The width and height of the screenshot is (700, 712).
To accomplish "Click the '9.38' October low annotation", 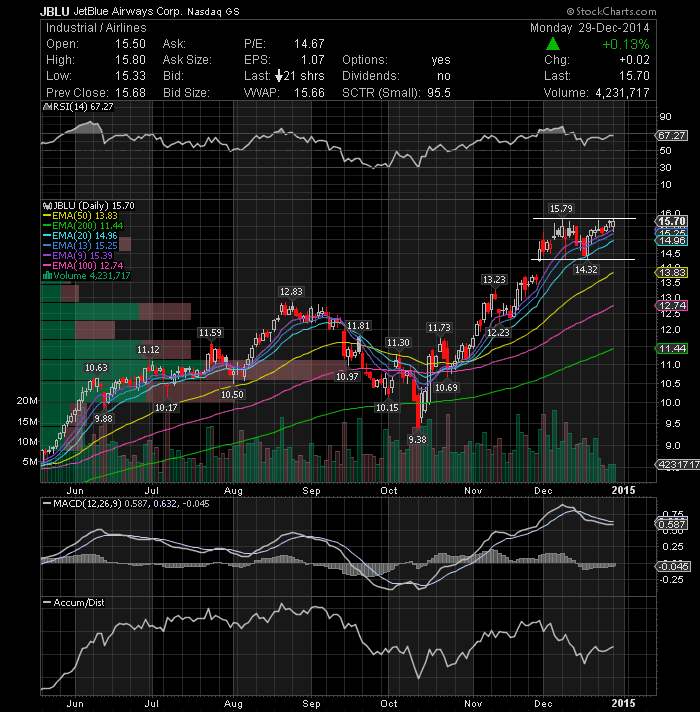I will pos(417,440).
